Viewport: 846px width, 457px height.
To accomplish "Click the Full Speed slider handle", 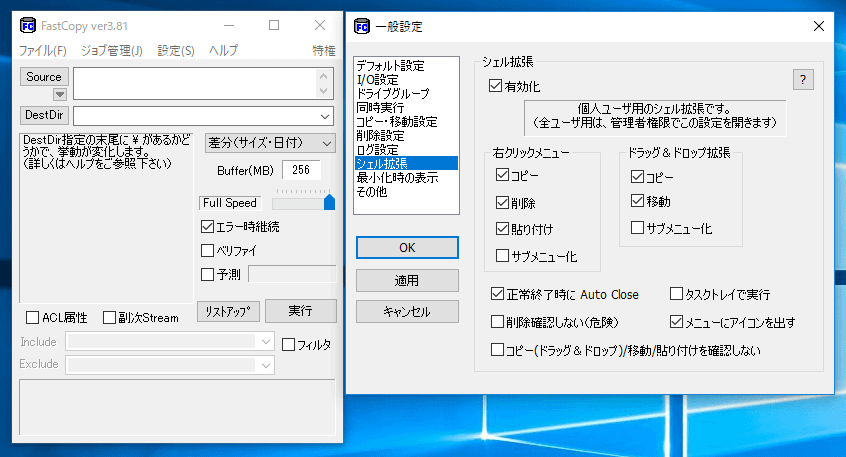I will pos(329,203).
